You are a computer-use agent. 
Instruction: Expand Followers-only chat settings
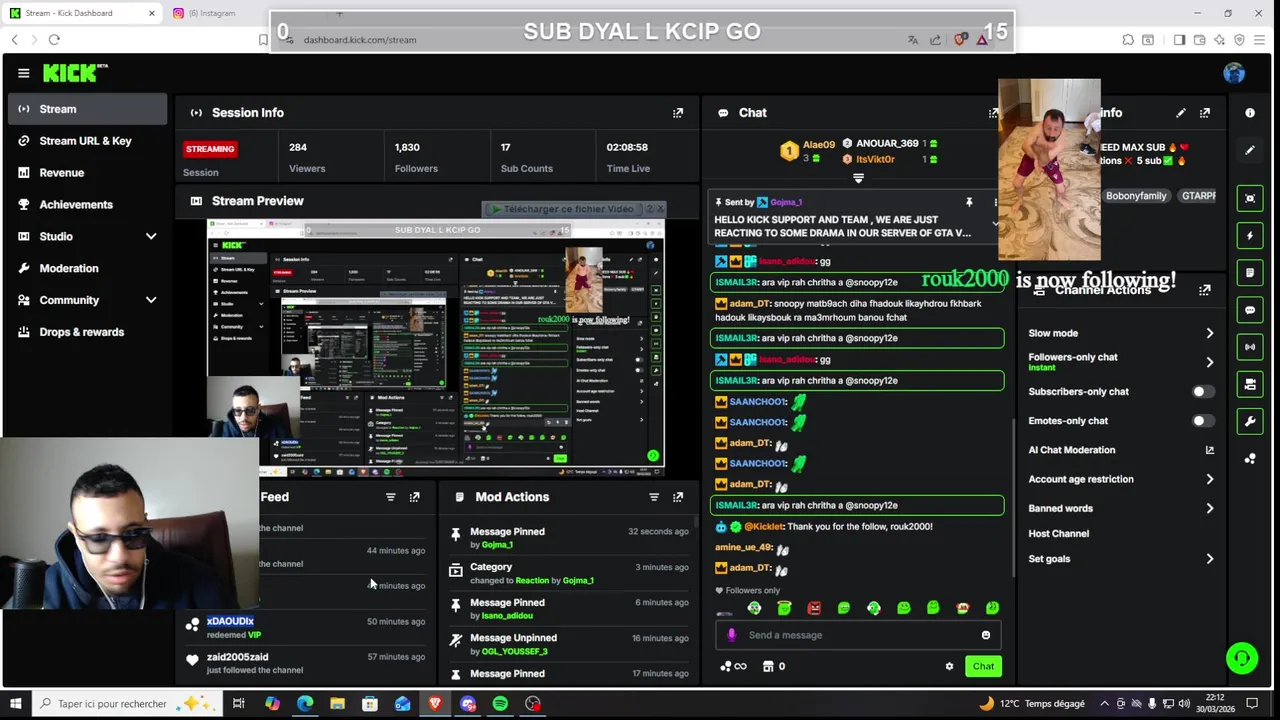[1209, 362]
